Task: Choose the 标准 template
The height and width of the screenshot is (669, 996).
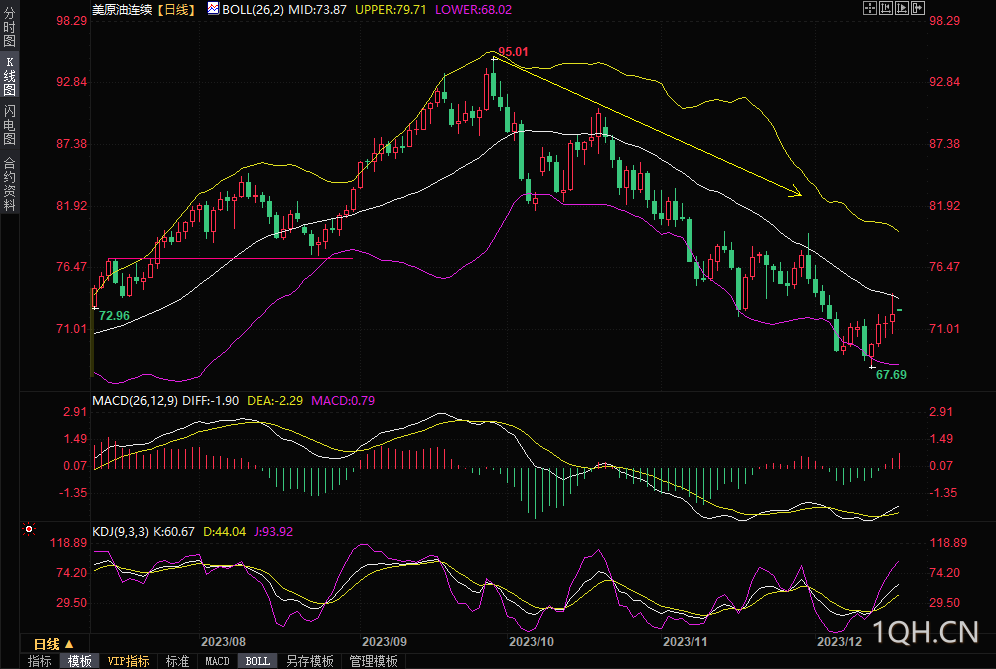Action: point(178,661)
